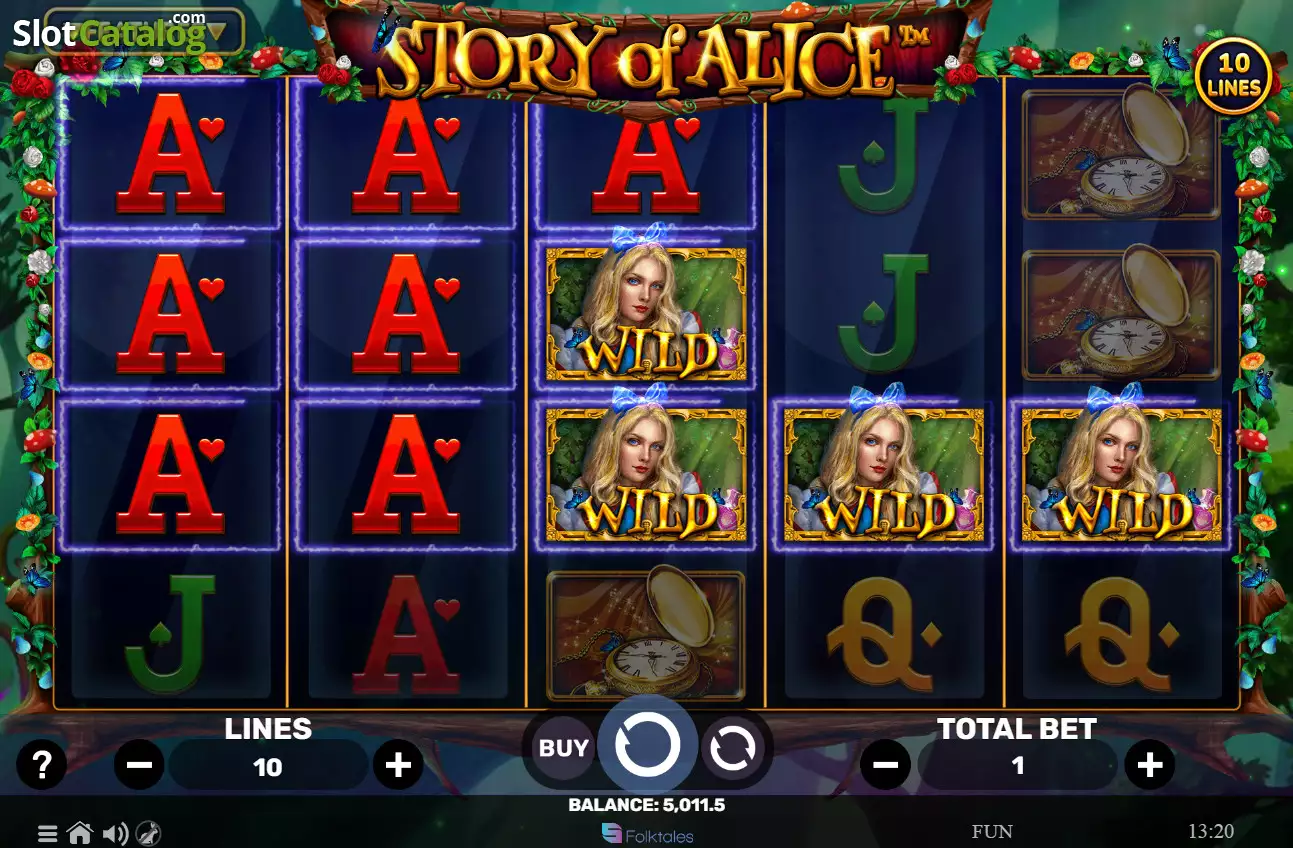
Task: Mute the game sound speaker icon
Action: [x=115, y=833]
